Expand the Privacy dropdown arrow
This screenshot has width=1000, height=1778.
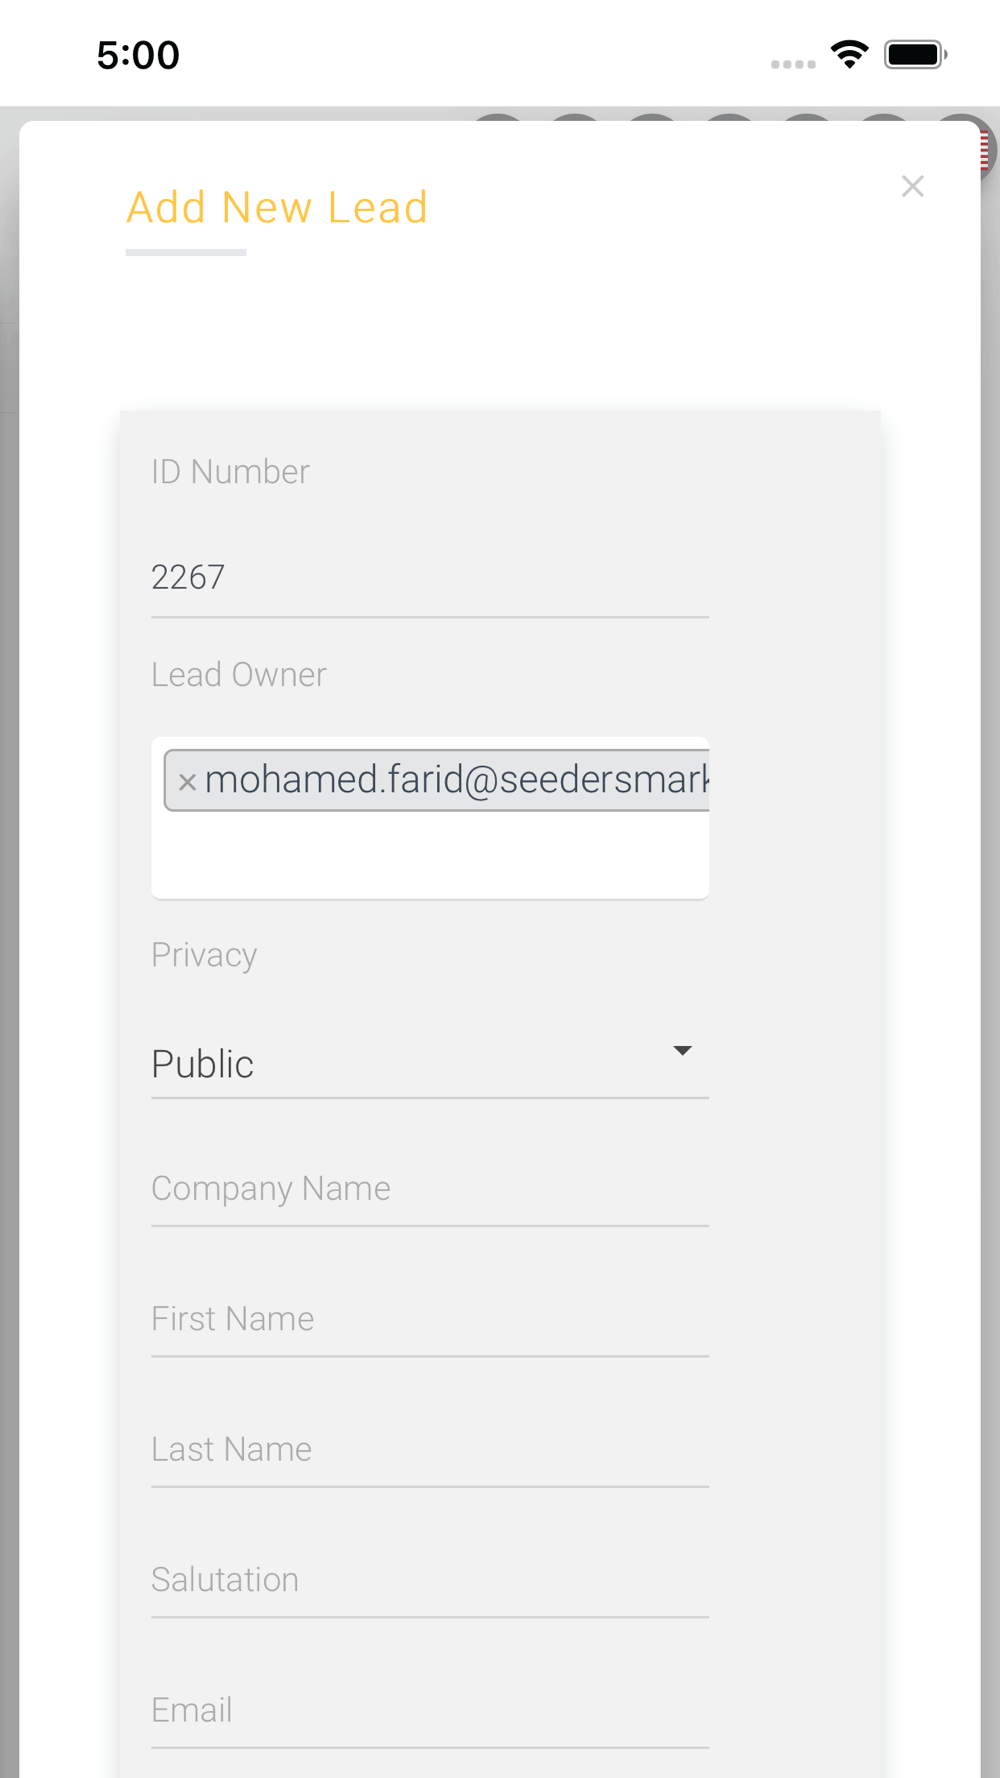click(x=682, y=1051)
